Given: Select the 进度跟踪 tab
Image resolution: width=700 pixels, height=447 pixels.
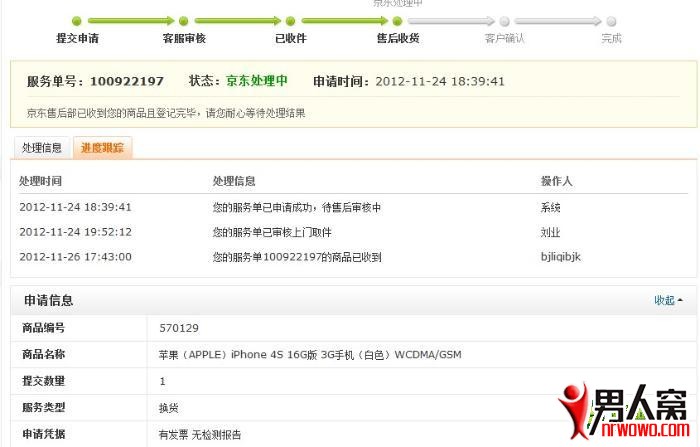Looking at the screenshot, I should [x=102, y=148].
